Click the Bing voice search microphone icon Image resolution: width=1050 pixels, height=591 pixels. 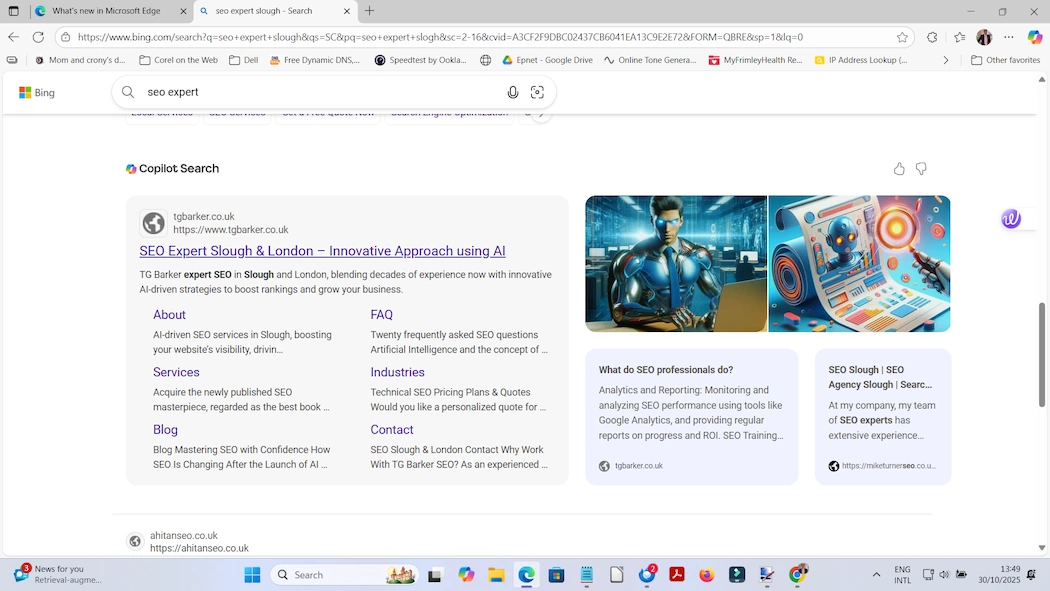point(513,92)
